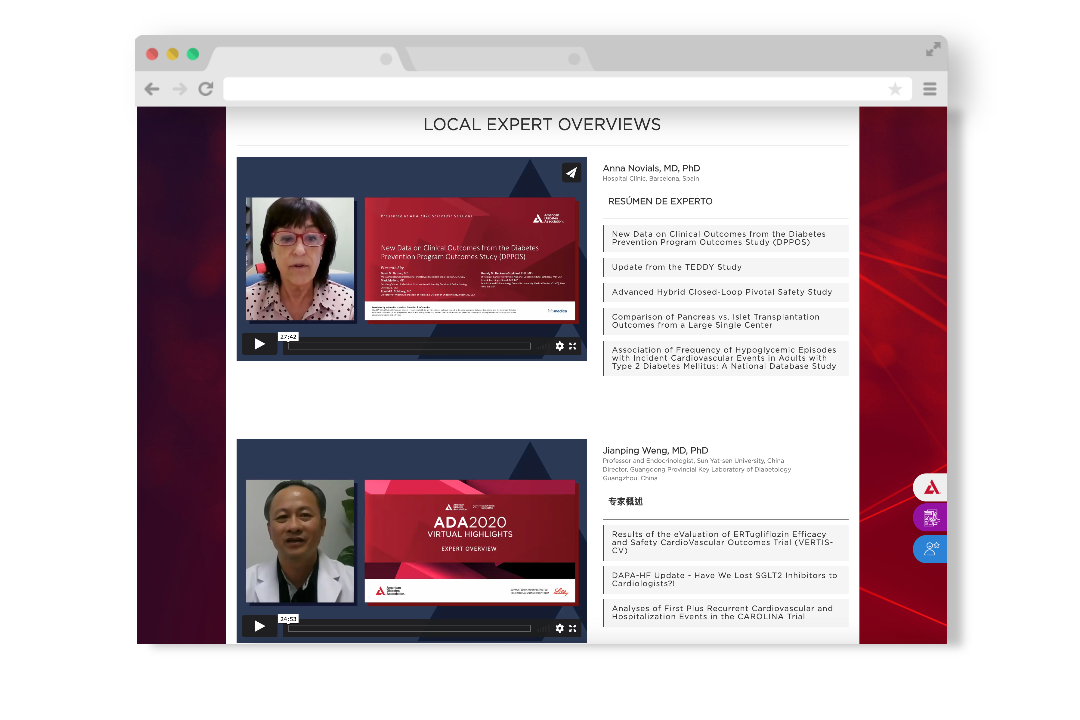The image size is (1080, 720).
Task: Select DAPA-HF Update topic link
Action: 724,579
